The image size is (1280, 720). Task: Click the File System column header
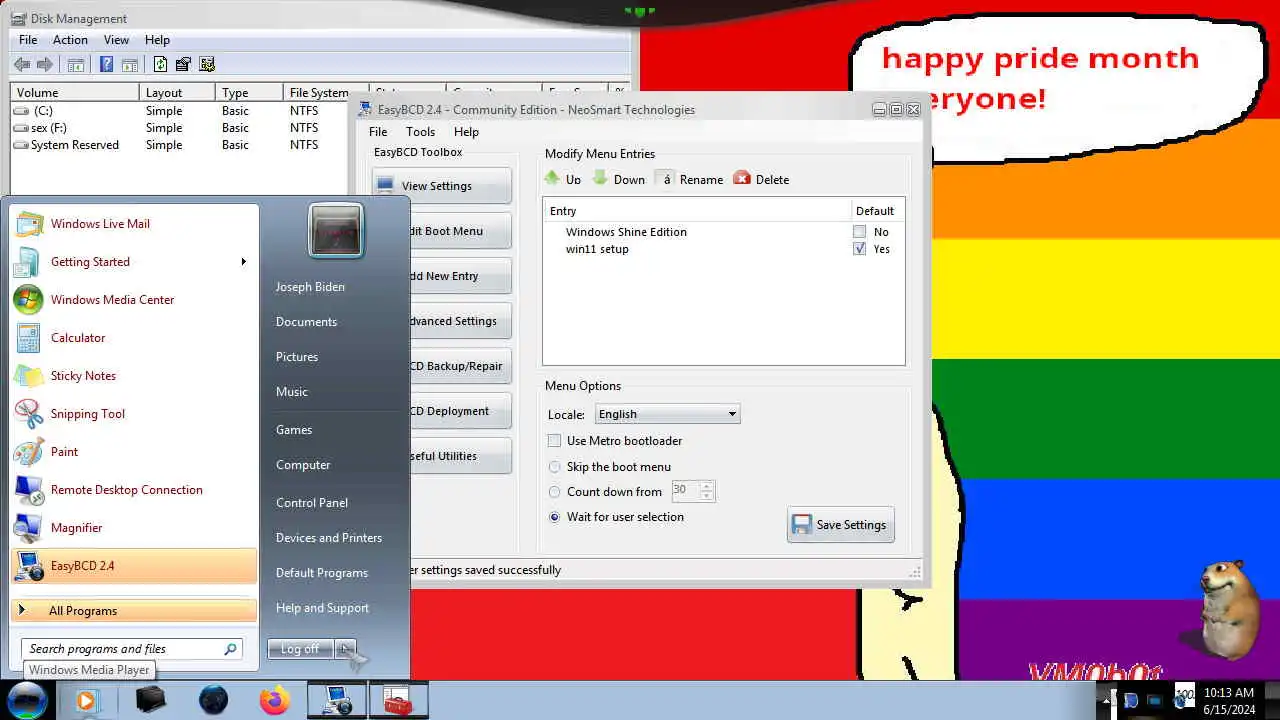(325, 92)
